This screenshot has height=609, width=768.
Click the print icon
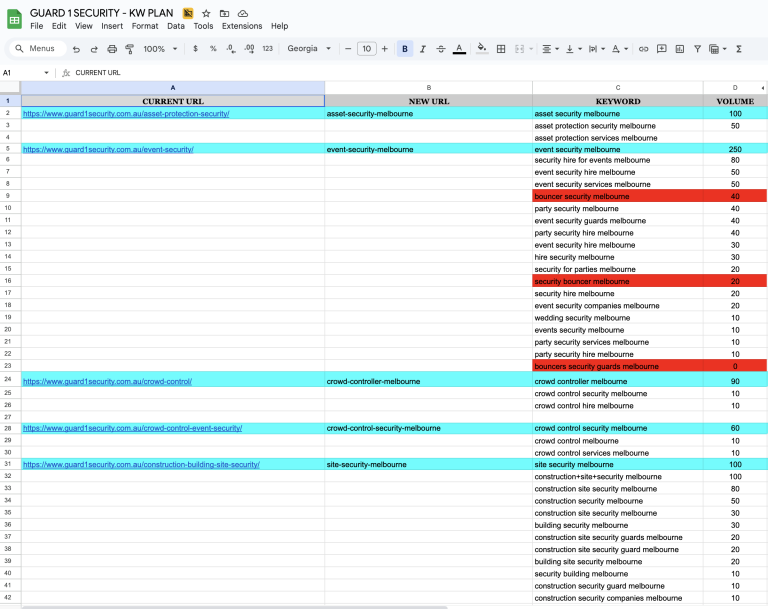pyautogui.click(x=112, y=48)
